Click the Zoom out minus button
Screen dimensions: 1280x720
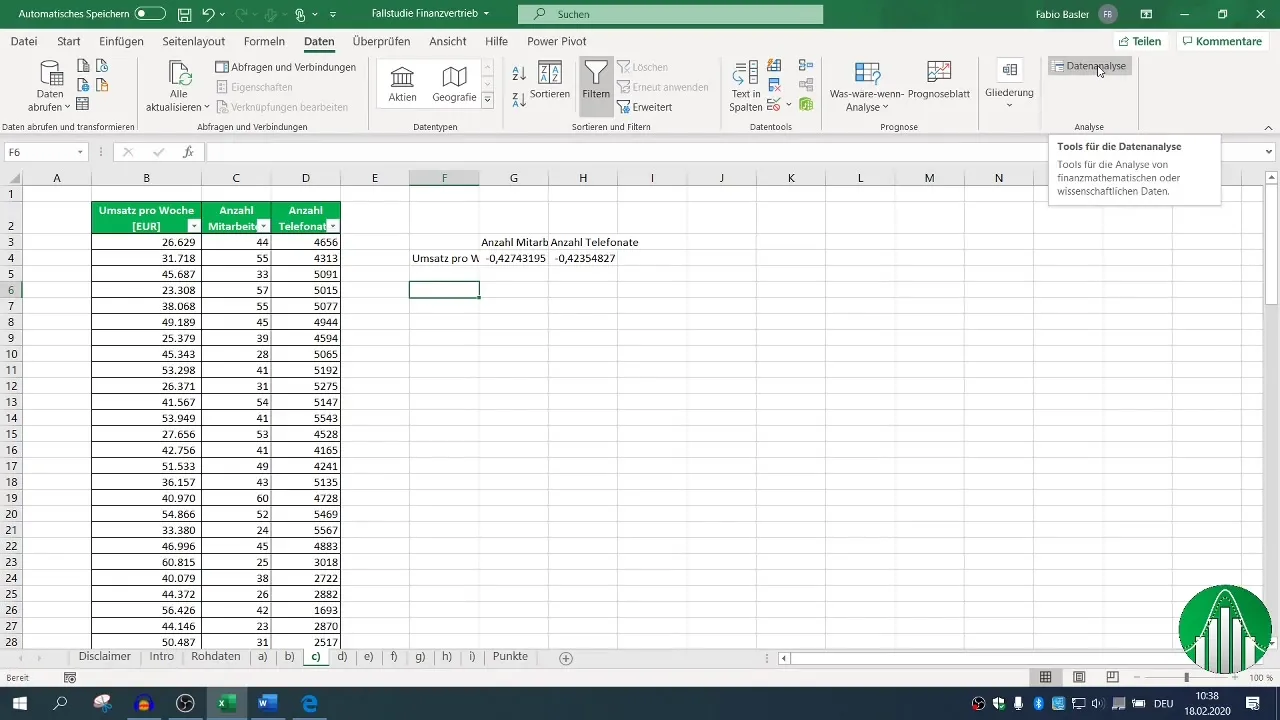(x=1136, y=677)
